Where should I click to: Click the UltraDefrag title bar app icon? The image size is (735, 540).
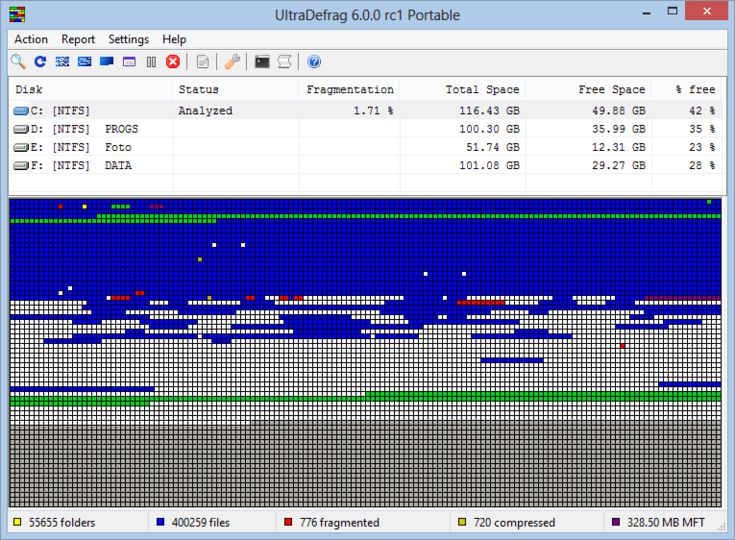tap(17, 14)
